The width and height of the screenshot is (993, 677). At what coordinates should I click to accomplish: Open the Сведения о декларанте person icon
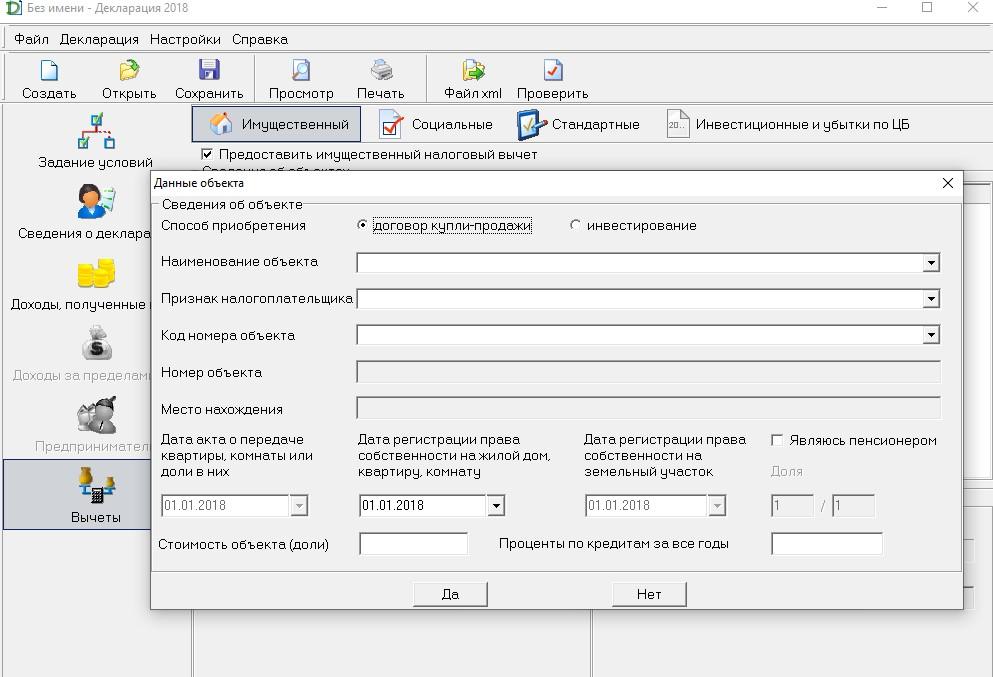(x=96, y=201)
